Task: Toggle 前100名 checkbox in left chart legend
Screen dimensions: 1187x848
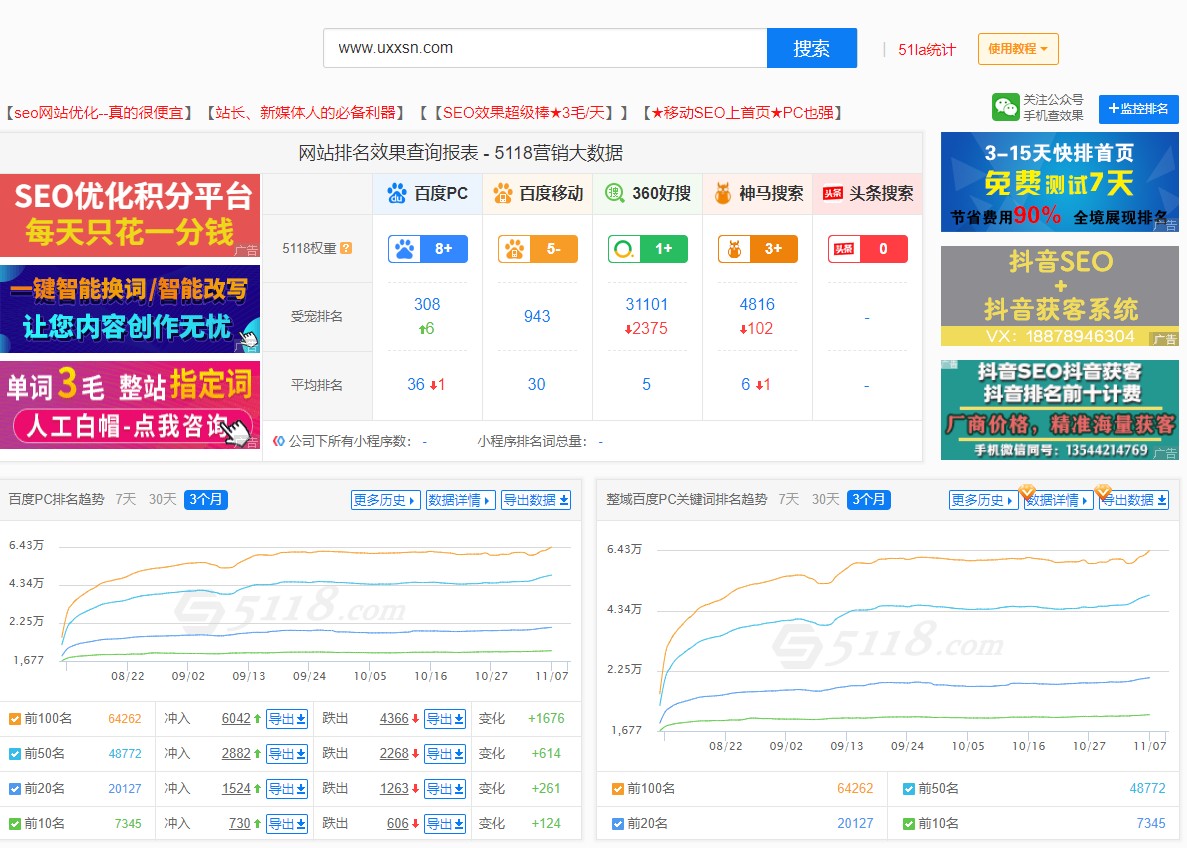Action: click(x=14, y=719)
